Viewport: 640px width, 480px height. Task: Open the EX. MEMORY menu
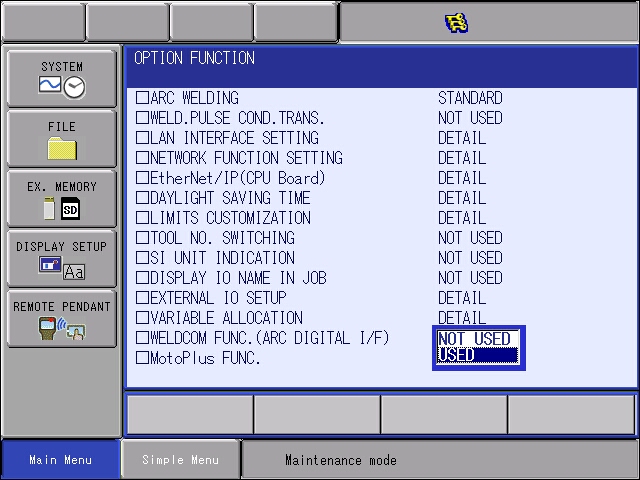tap(62, 199)
